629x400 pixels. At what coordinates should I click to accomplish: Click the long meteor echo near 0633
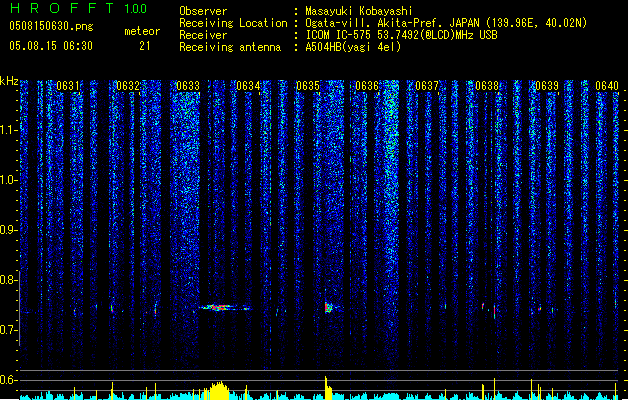[x=225, y=308]
